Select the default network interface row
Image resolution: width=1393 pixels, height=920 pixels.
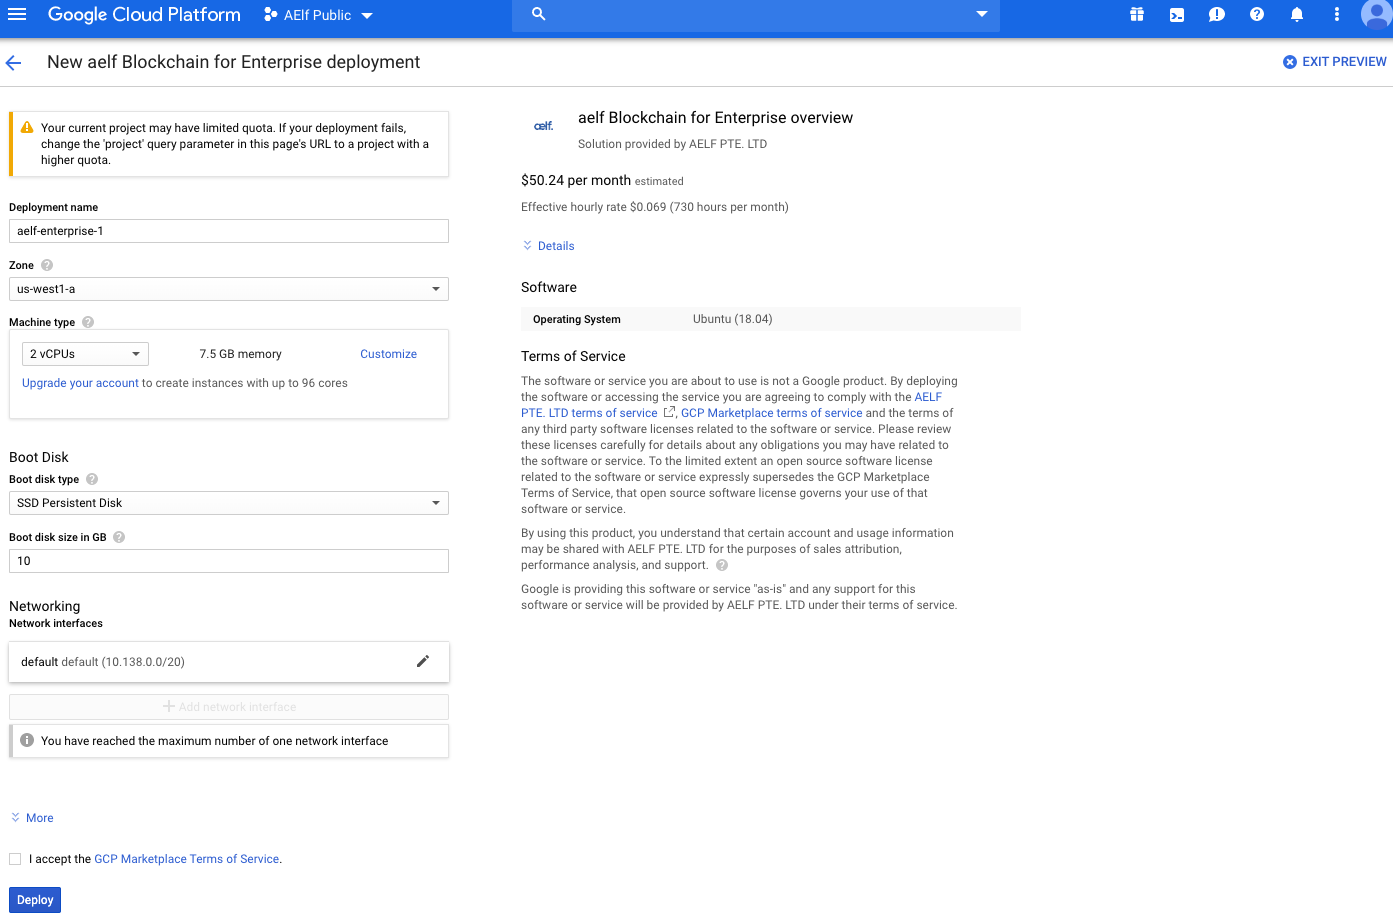(x=229, y=662)
